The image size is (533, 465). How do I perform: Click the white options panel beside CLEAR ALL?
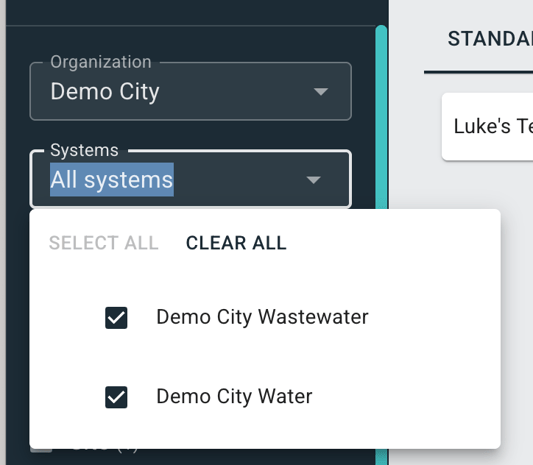[391, 243]
